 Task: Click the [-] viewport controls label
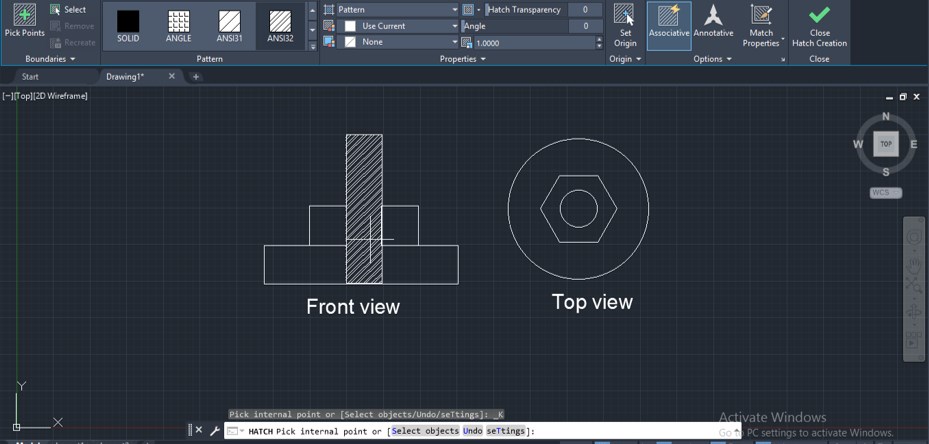(x=8, y=96)
